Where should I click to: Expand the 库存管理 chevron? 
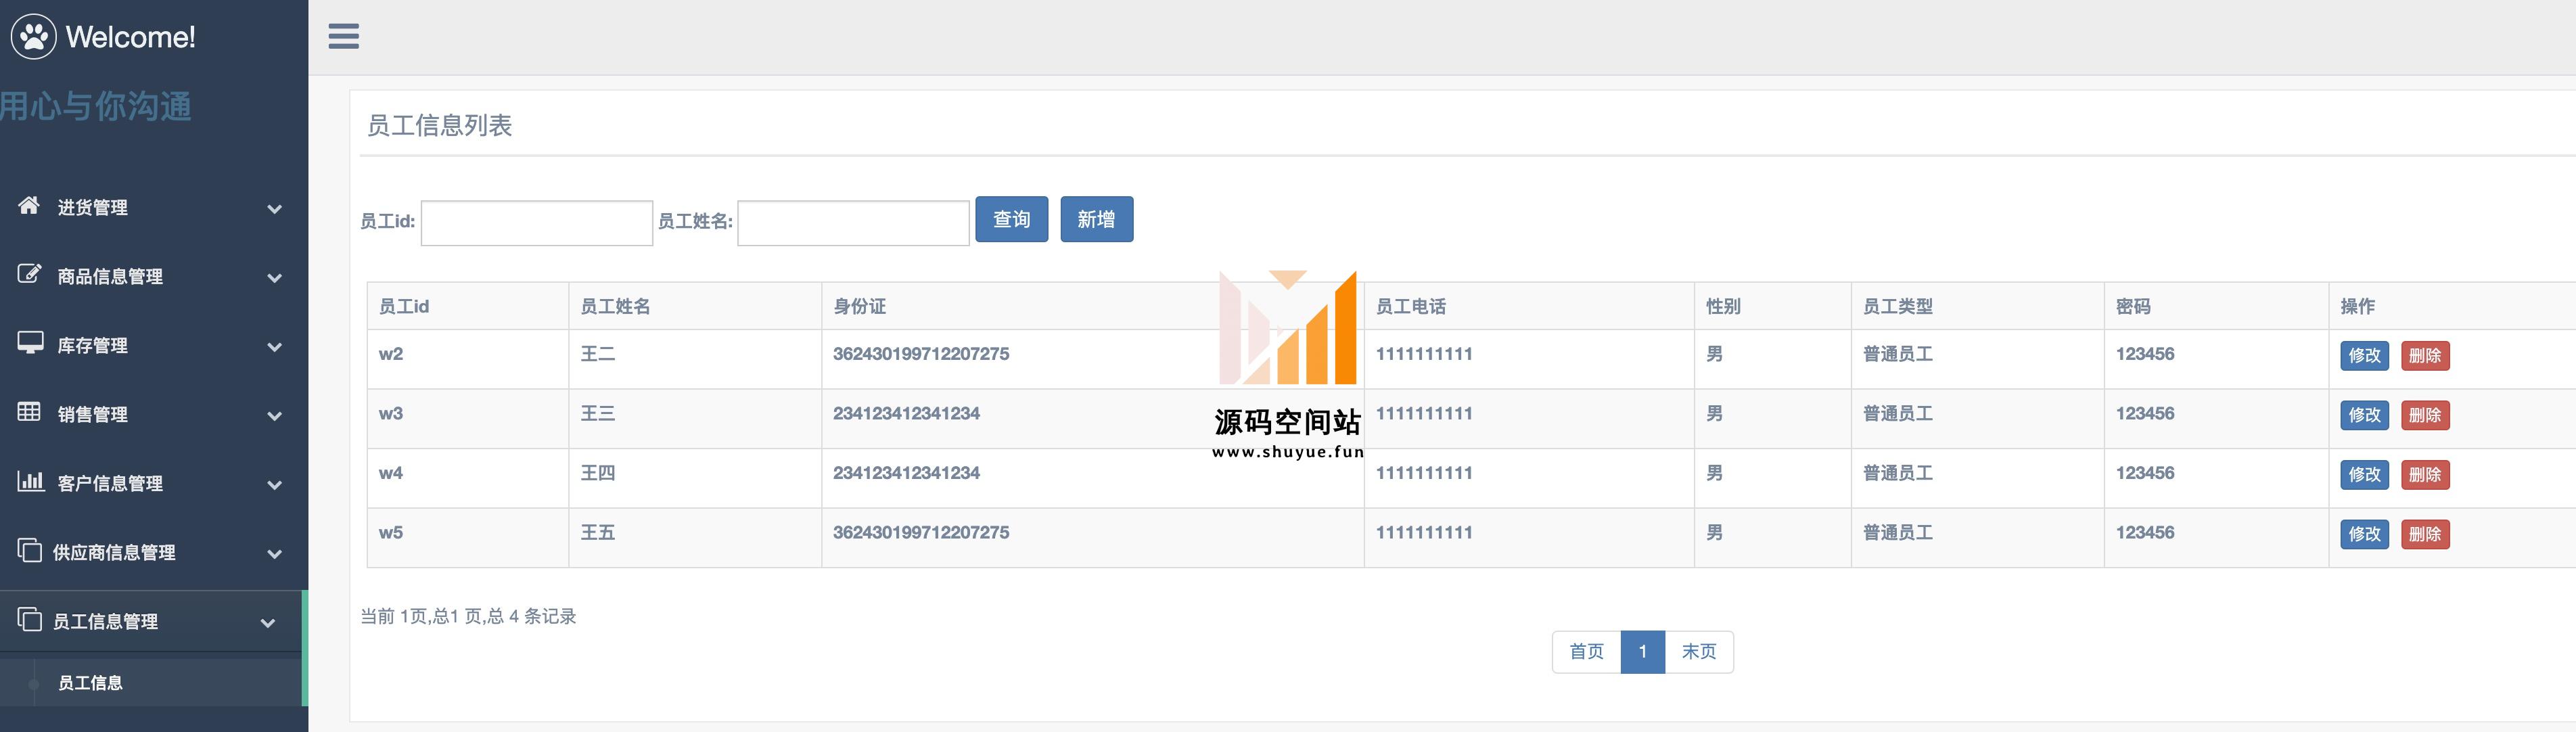[x=274, y=347]
